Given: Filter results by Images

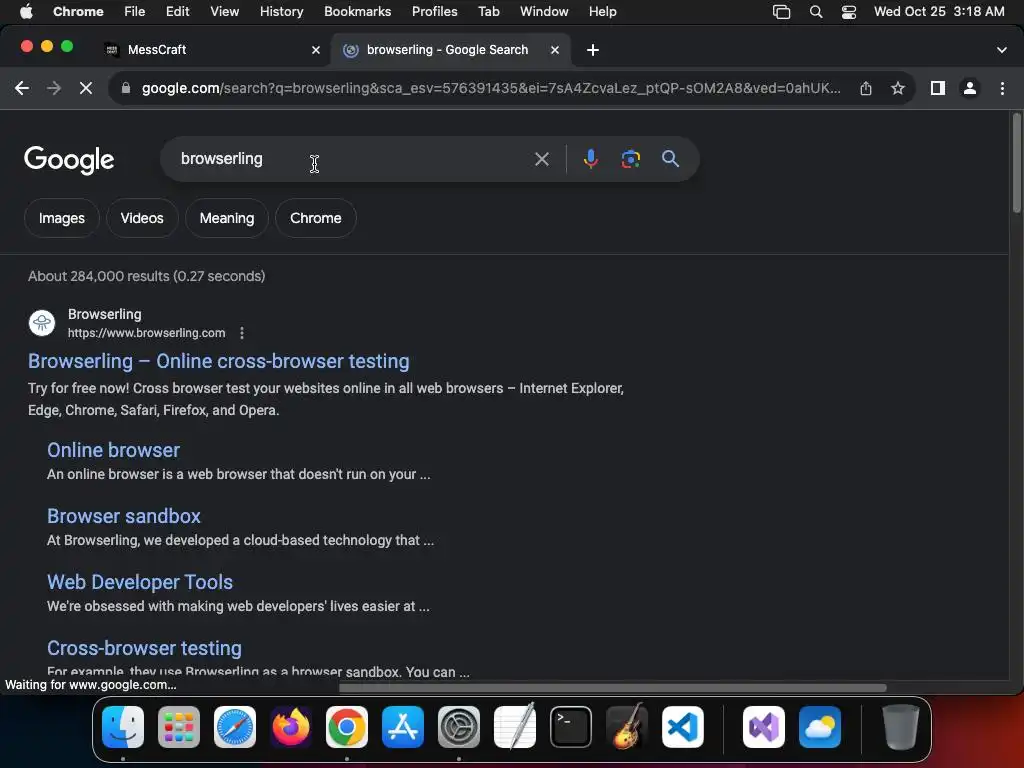Looking at the screenshot, I should tap(61, 218).
